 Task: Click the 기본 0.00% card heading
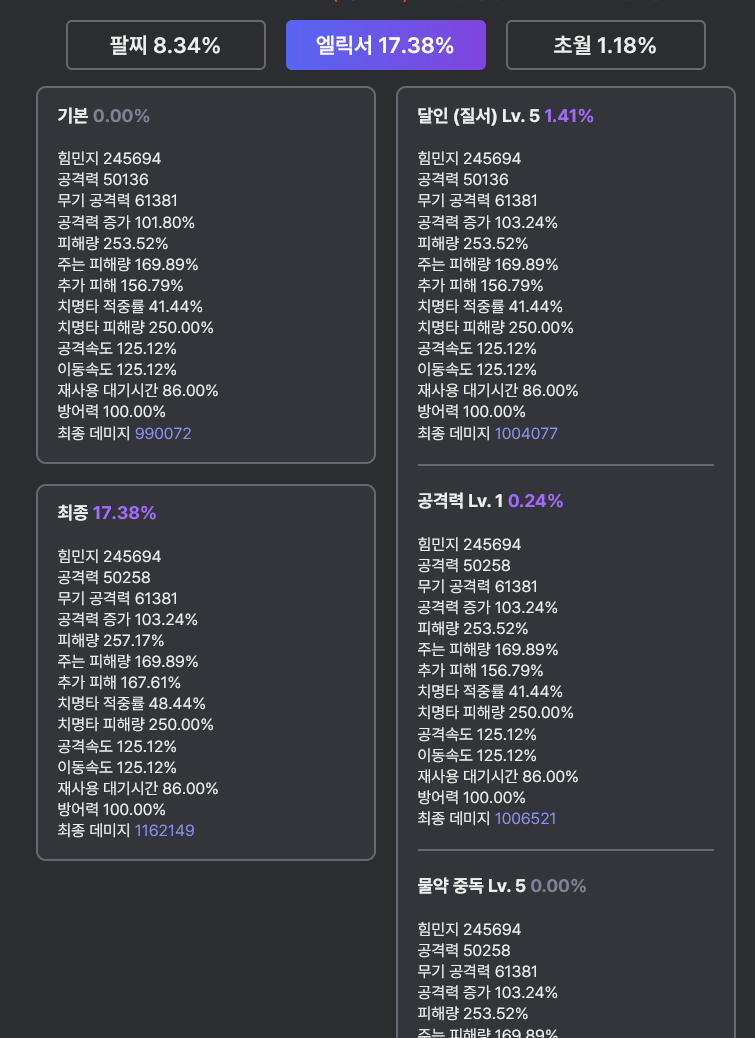(x=104, y=116)
